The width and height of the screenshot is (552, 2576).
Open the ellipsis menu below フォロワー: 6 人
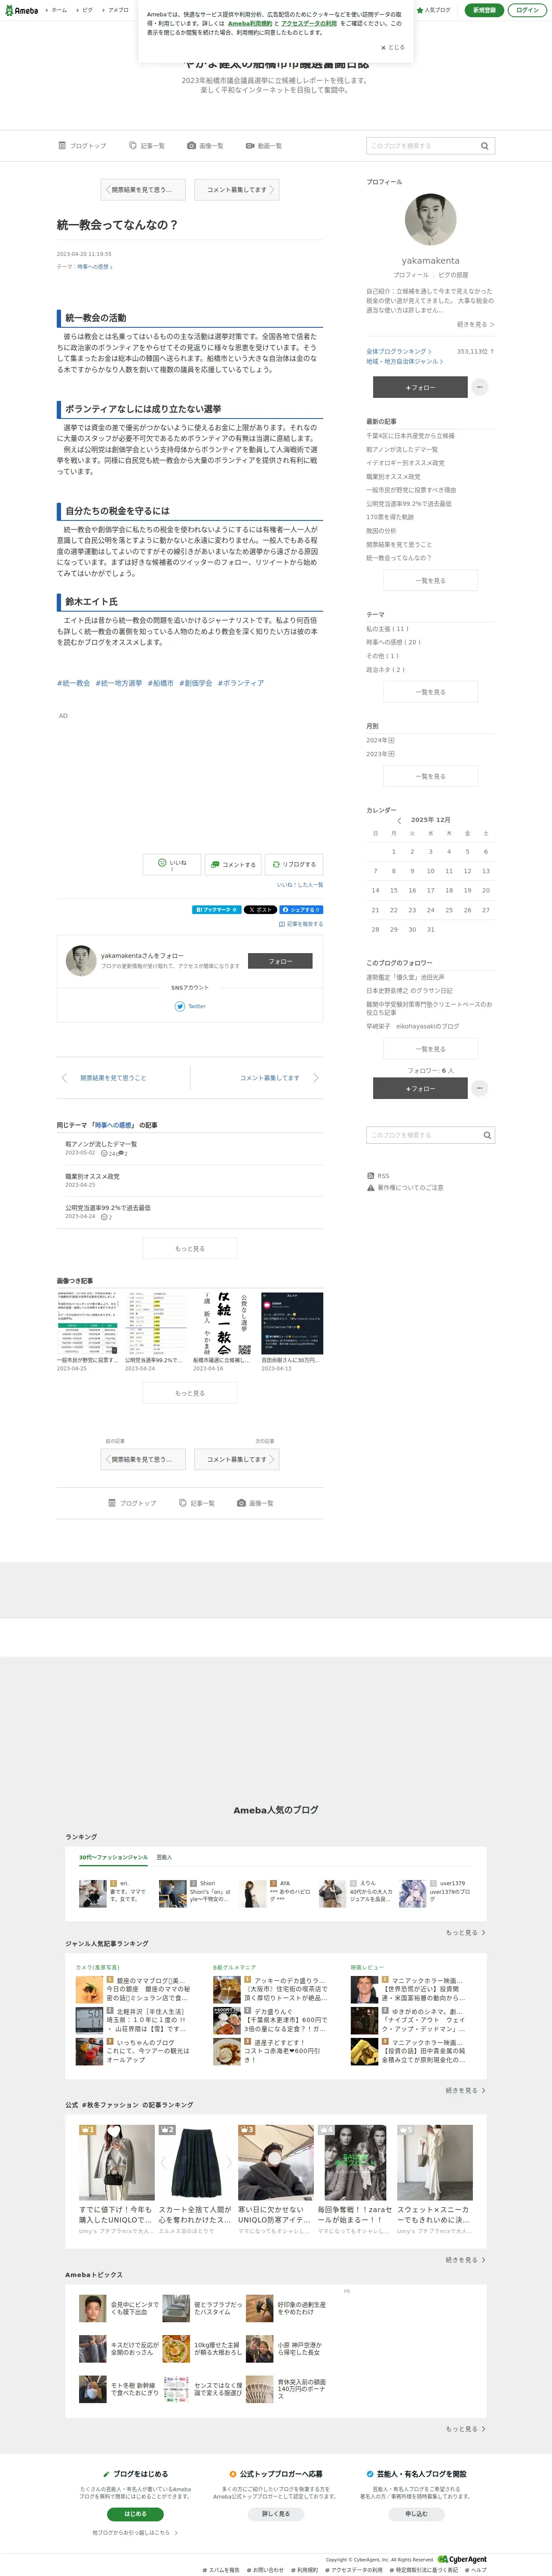tap(480, 1088)
